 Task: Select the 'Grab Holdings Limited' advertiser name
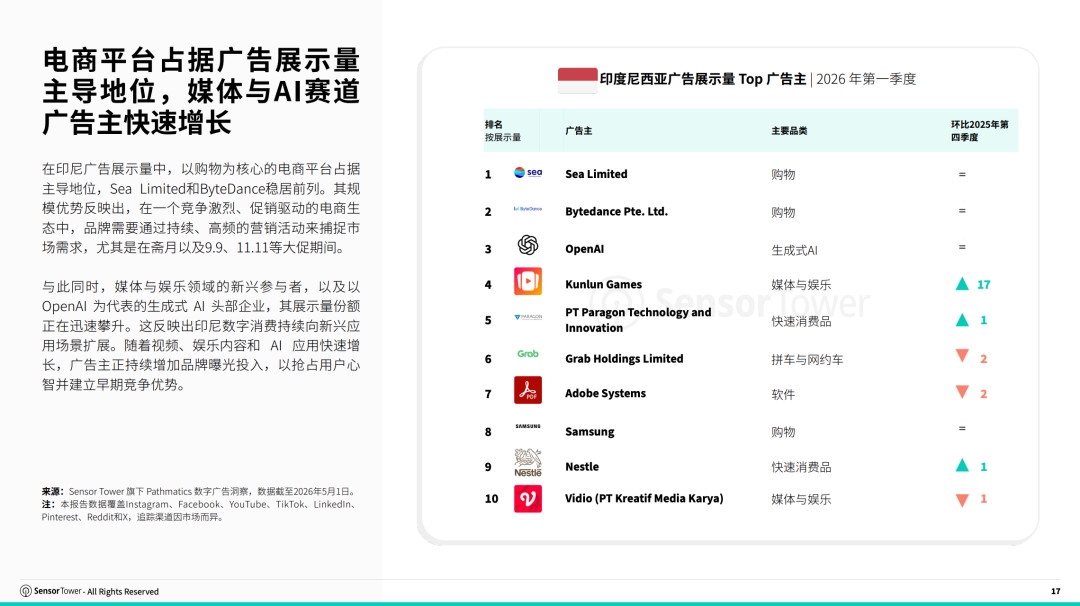click(x=624, y=359)
